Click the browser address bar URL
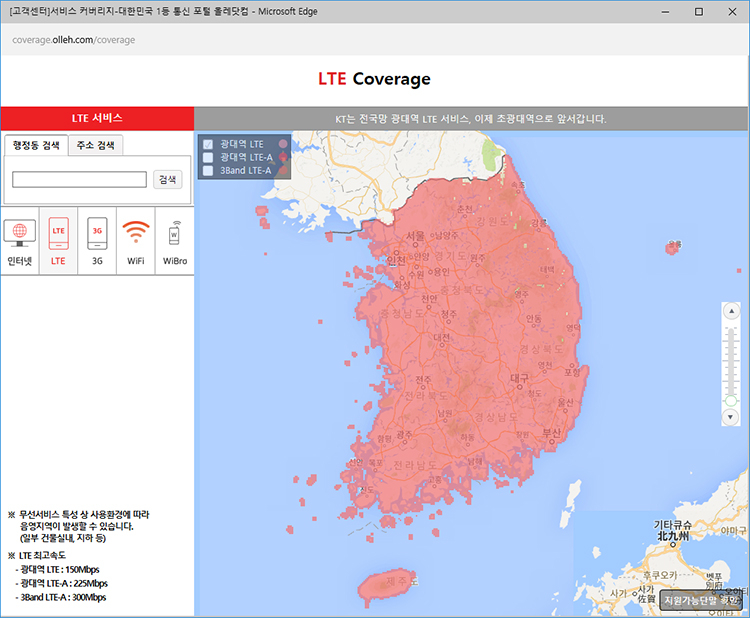Screen dimensions: 750x618 pyautogui.click(x=74, y=40)
